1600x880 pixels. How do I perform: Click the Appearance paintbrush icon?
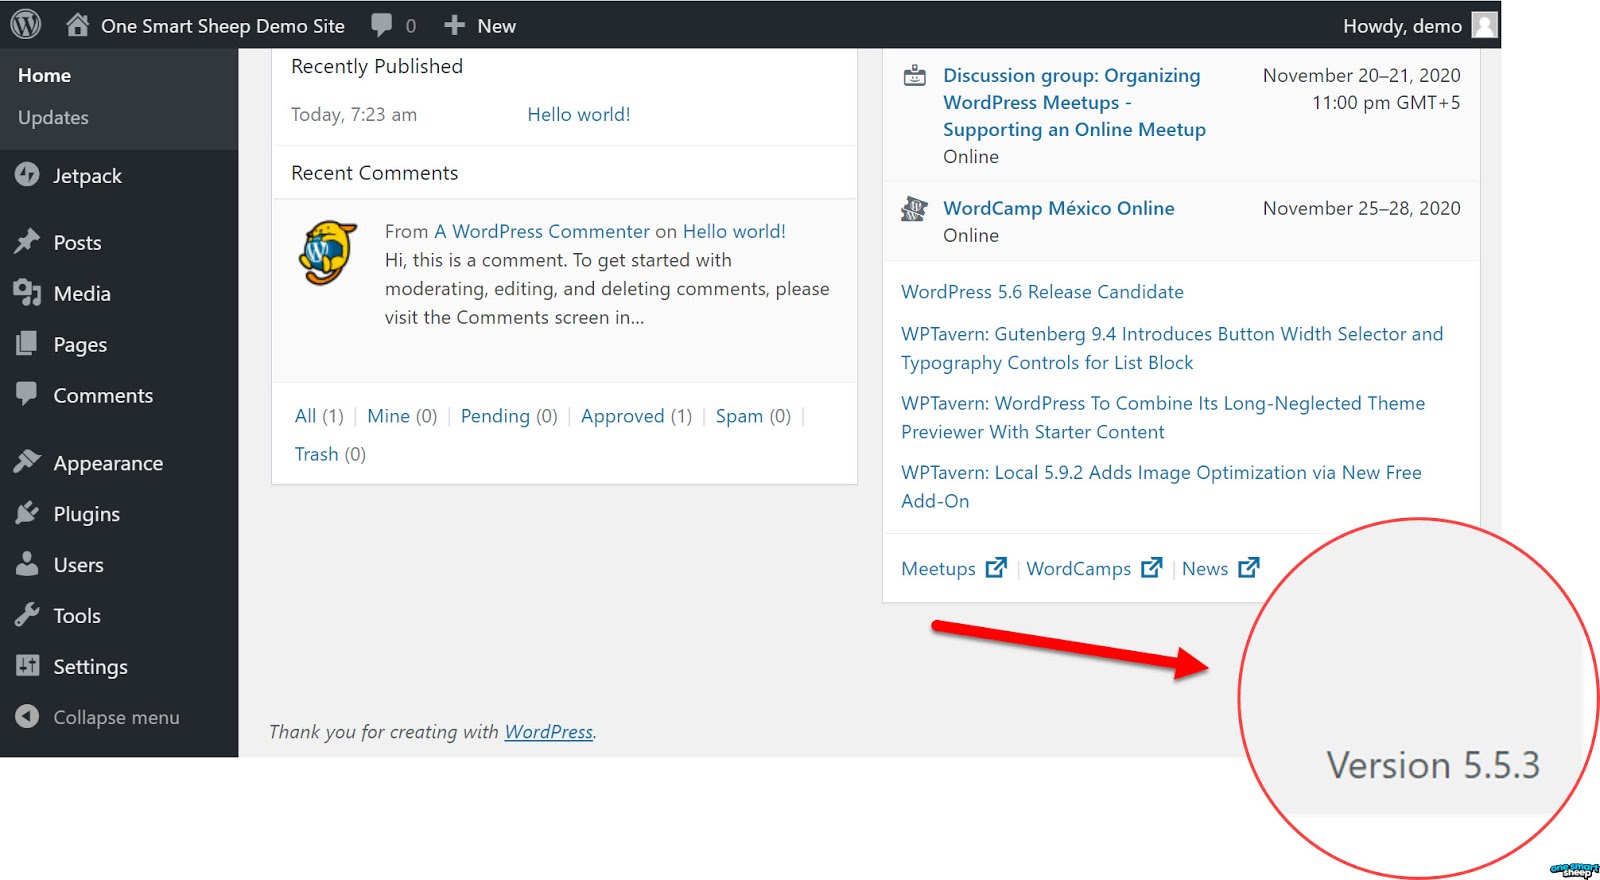click(27, 462)
